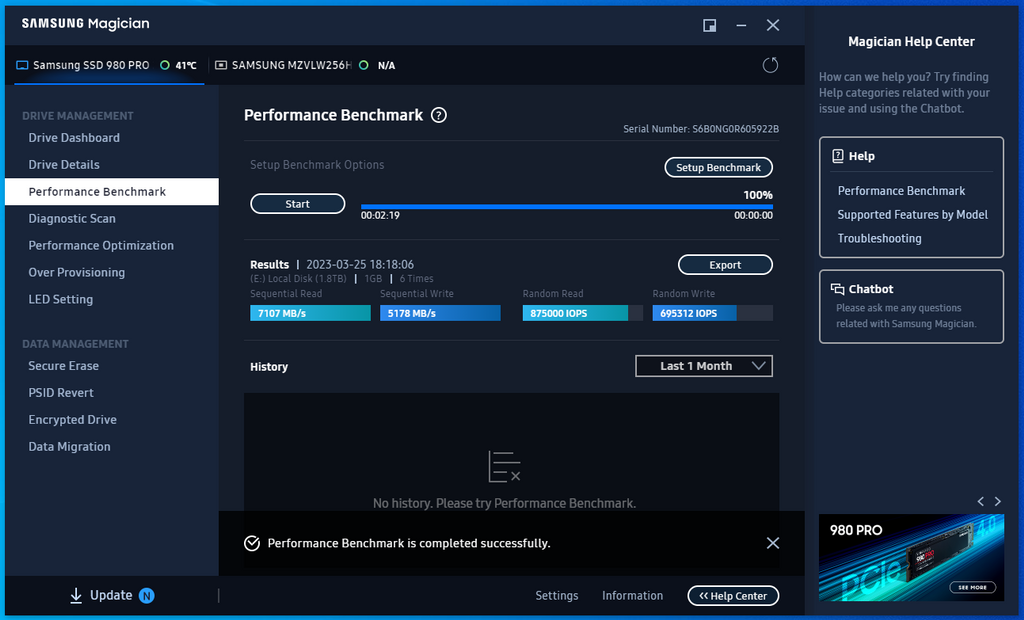Screen dimensions: 1024x620
Task: Click the Samsung SSD 980 PRO drive icon
Action: pos(22,65)
